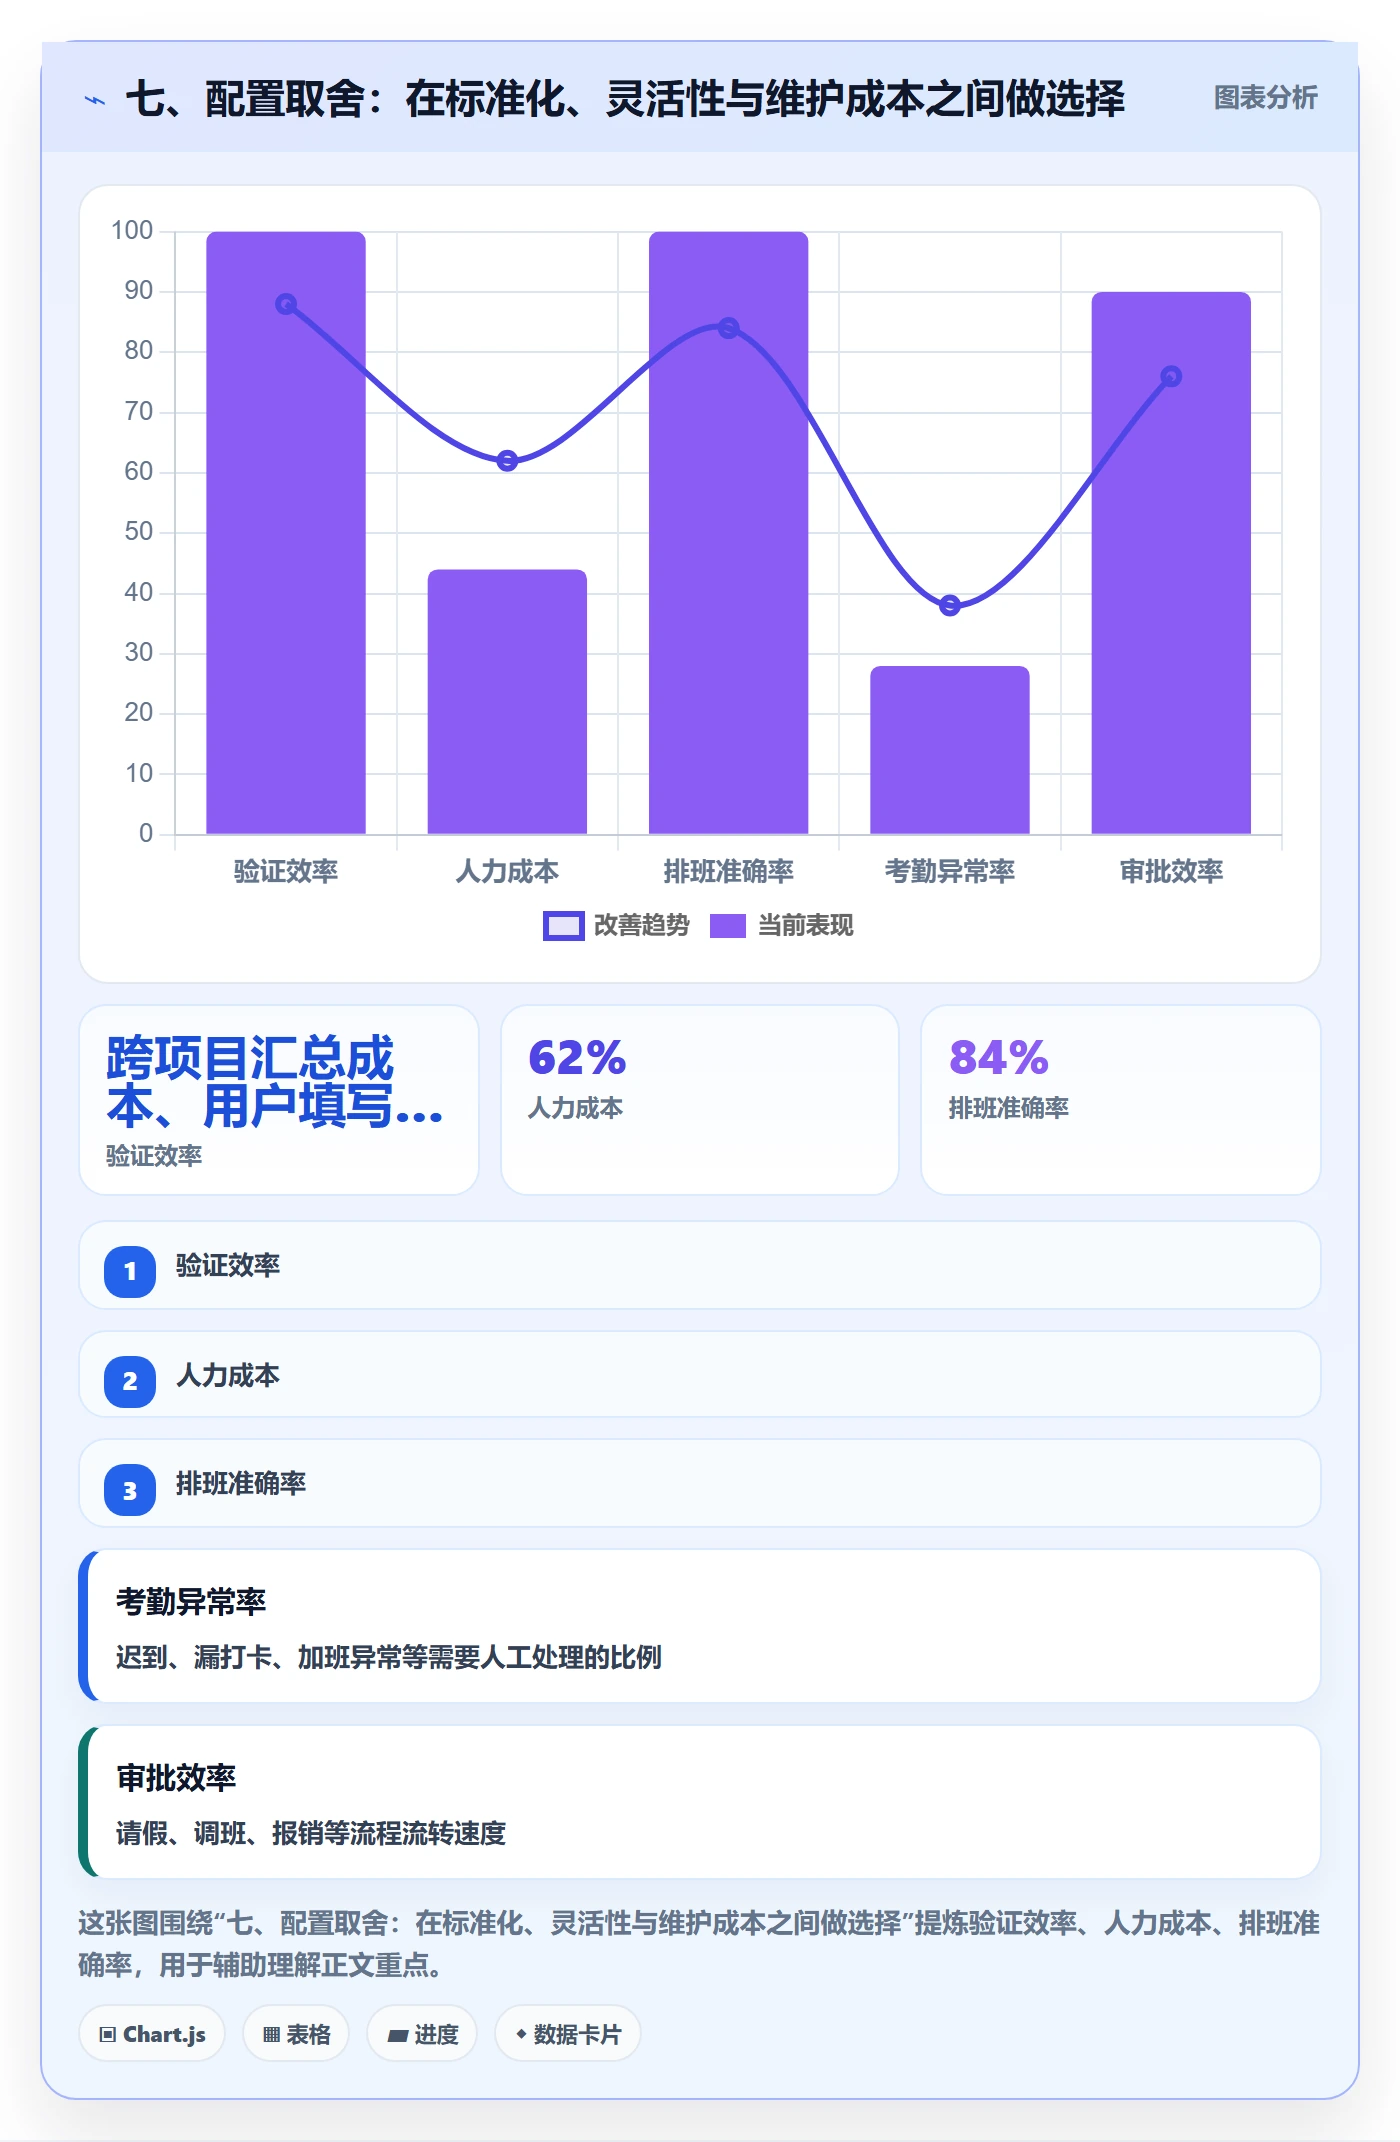Click the 100 y-axis tick label
The width and height of the screenshot is (1400, 2142).
[132, 230]
